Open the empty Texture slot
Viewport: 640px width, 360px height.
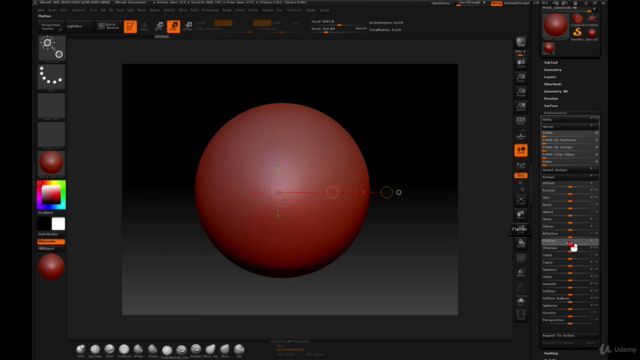[51, 135]
